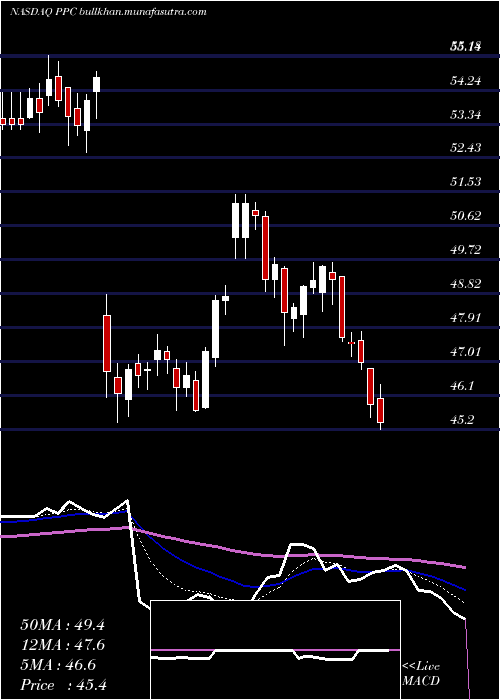Click the 12MA : 47.6 readout
The image size is (500, 700).
click(62, 645)
